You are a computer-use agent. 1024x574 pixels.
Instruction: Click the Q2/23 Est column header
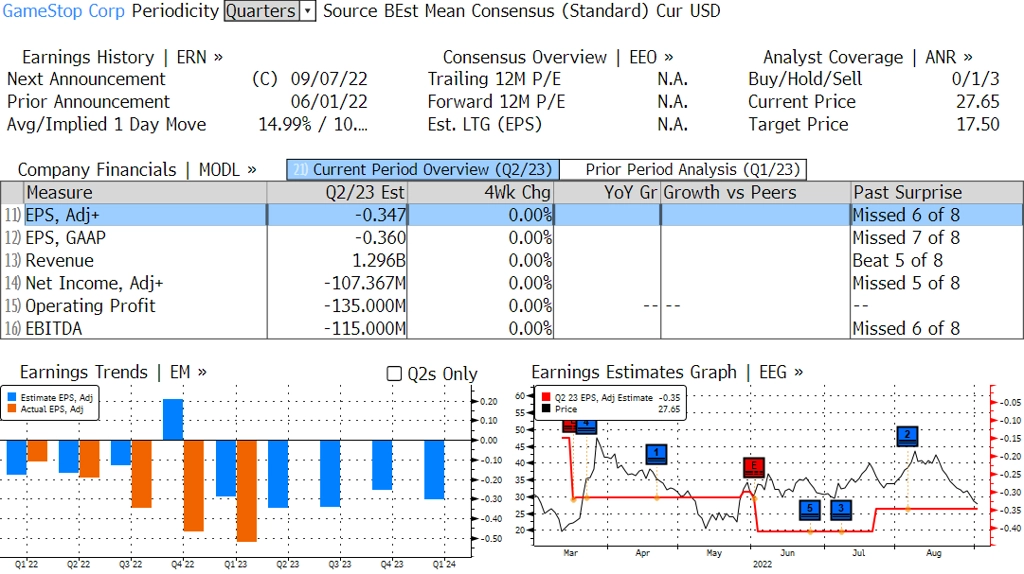tap(337, 193)
